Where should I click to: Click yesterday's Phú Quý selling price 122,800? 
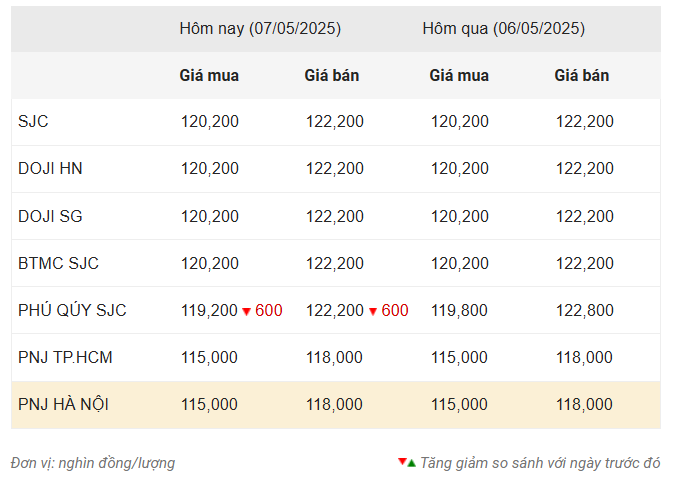pos(585,310)
